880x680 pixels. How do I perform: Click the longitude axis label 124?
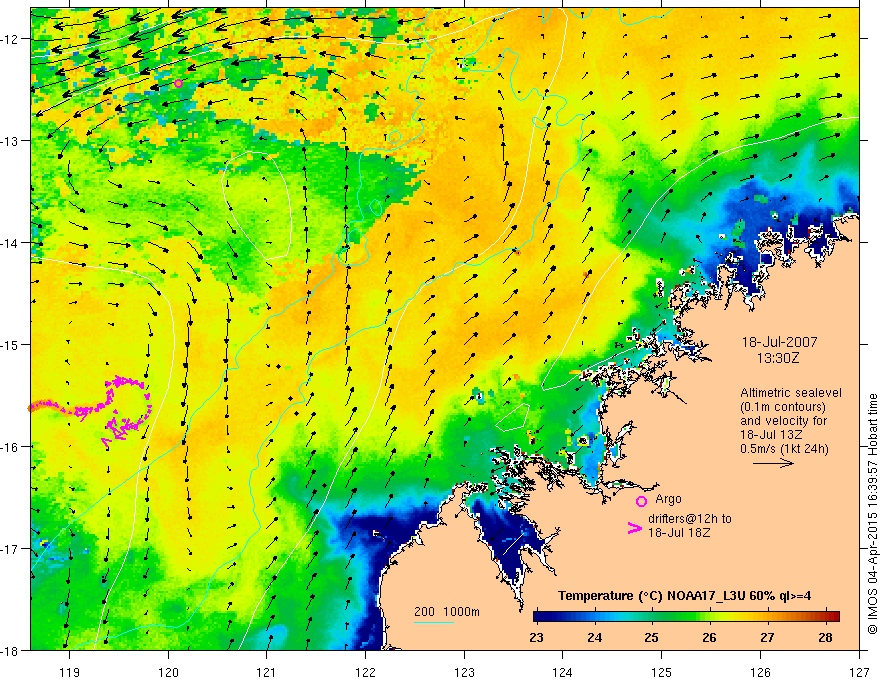[x=563, y=672]
